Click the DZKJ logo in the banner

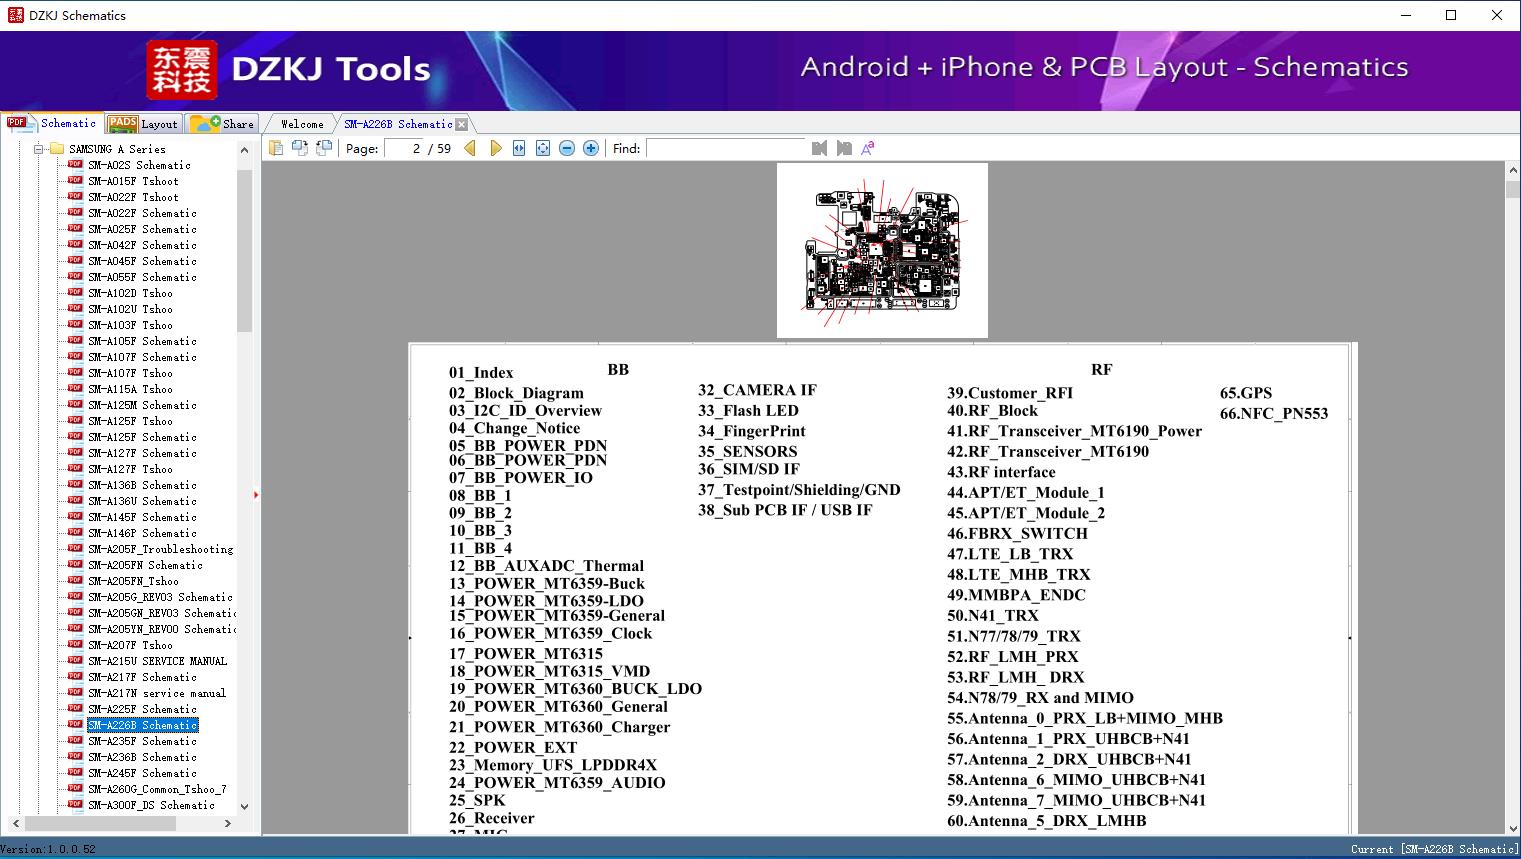(x=182, y=69)
